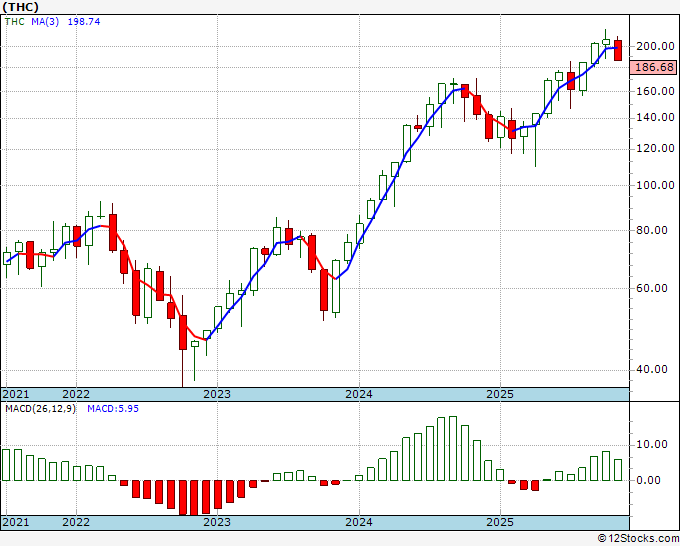The width and height of the screenshot is (680, 546).
Task: Click the (THC) chart title
Action: coord(20,7)
